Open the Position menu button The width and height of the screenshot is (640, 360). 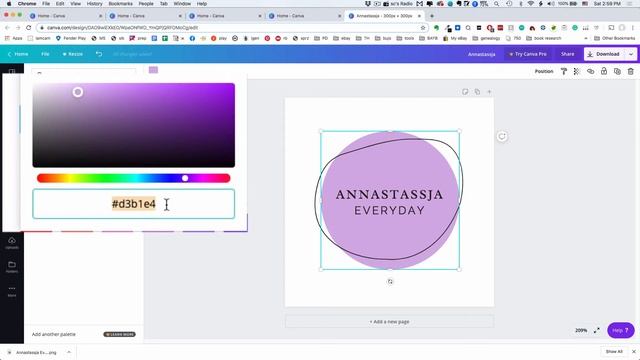[544, 71]
